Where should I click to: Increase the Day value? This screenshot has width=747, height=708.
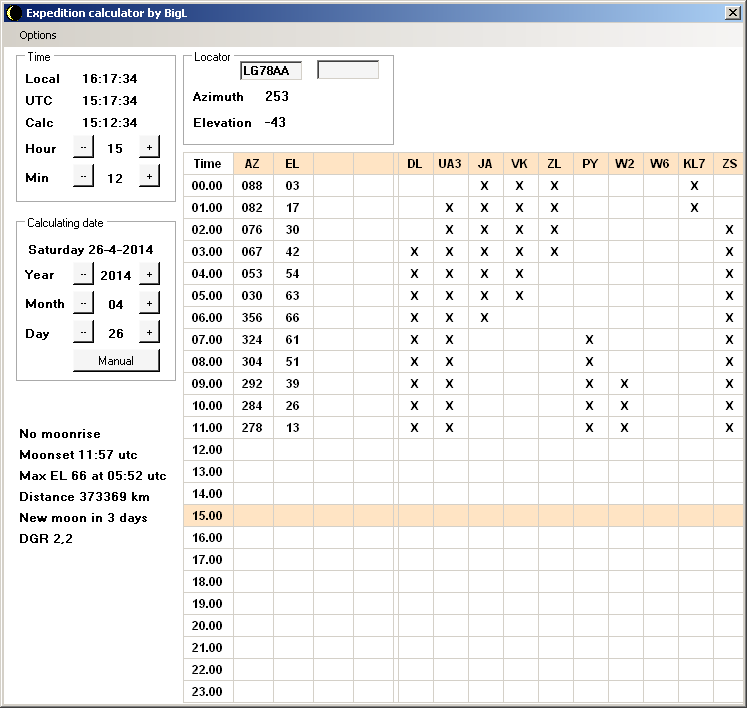[149, 333]
